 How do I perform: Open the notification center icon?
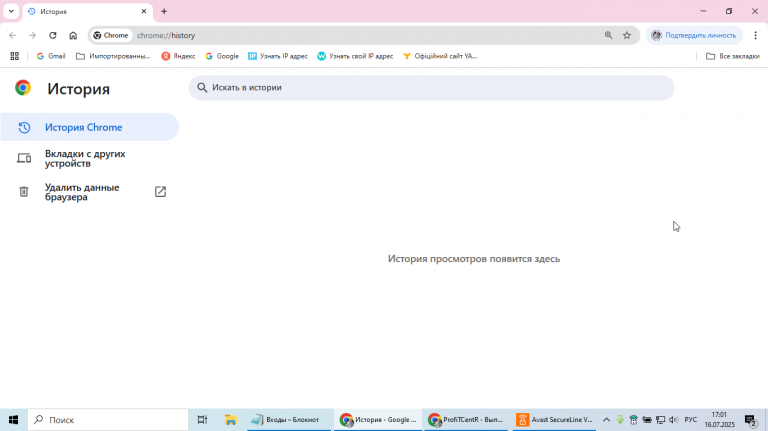[751, 420]
